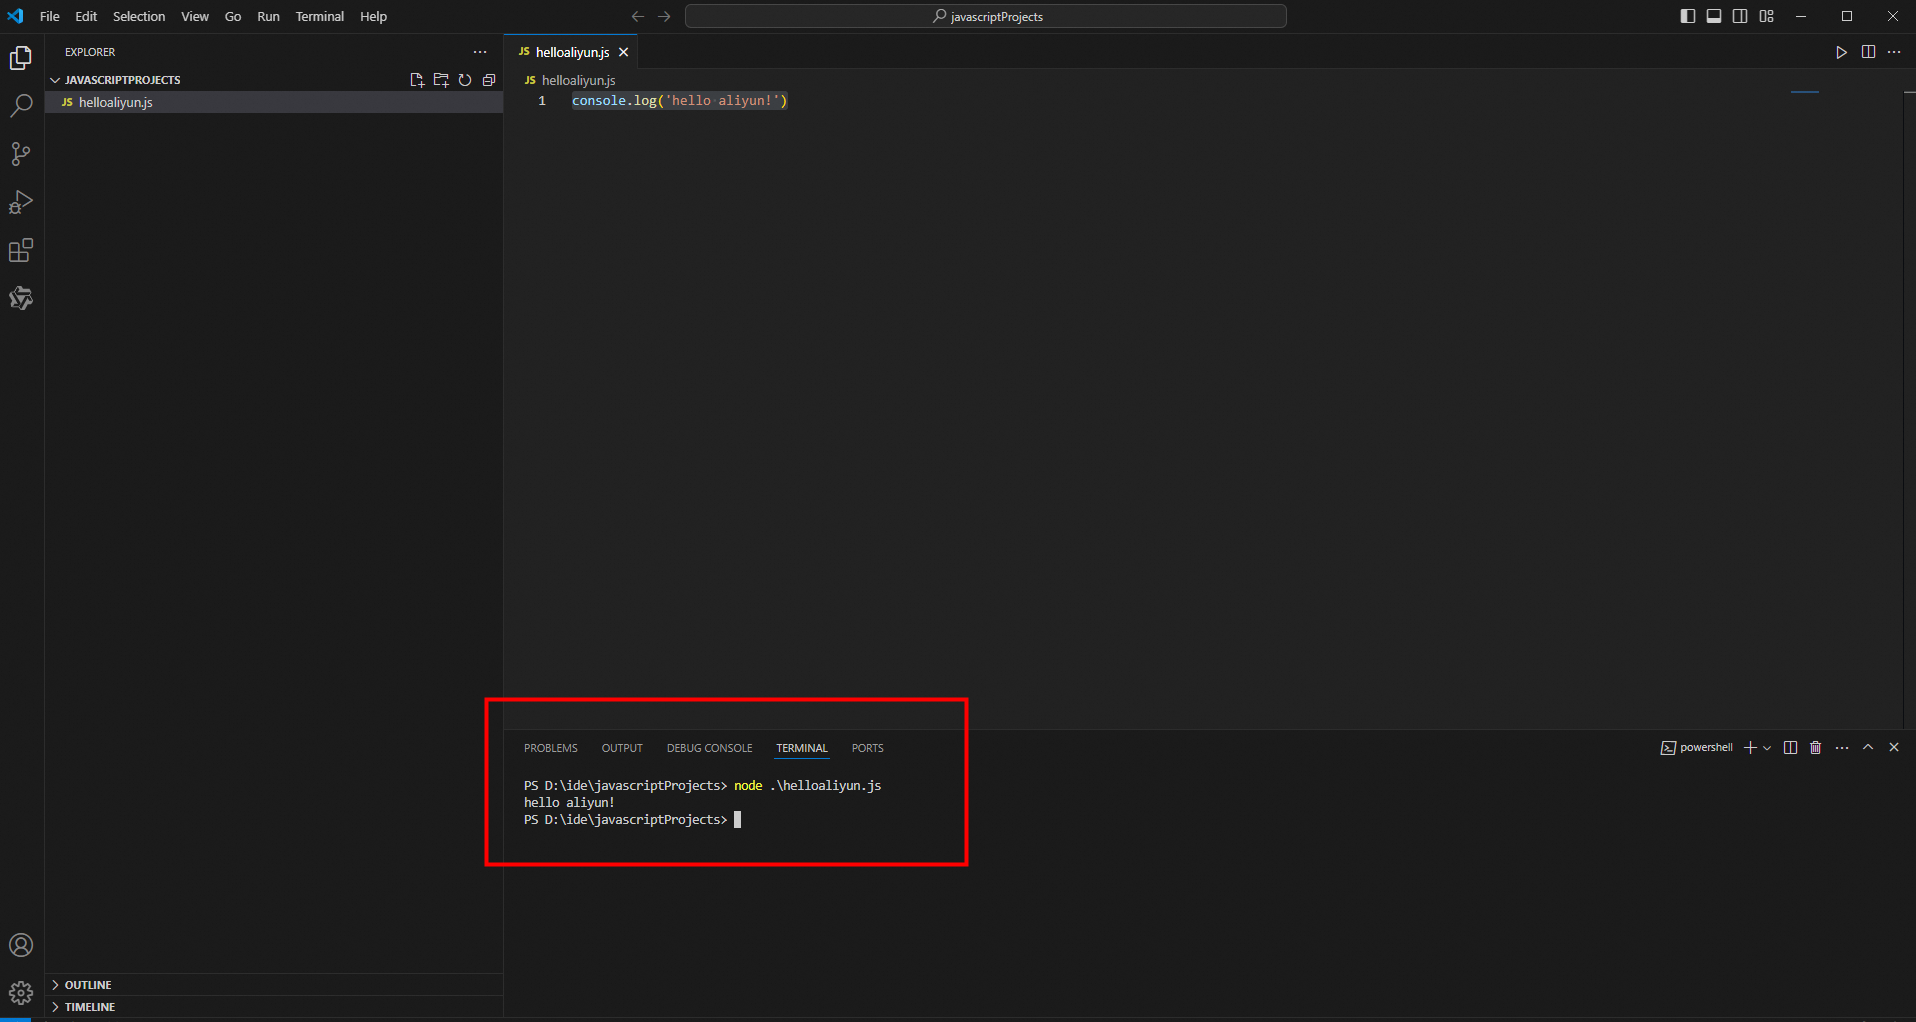Image resolution: width=1916 pixels, height=1022 pixels.
Task: Toggle the bottom panel visibility
Action: tap(1714, 16)
